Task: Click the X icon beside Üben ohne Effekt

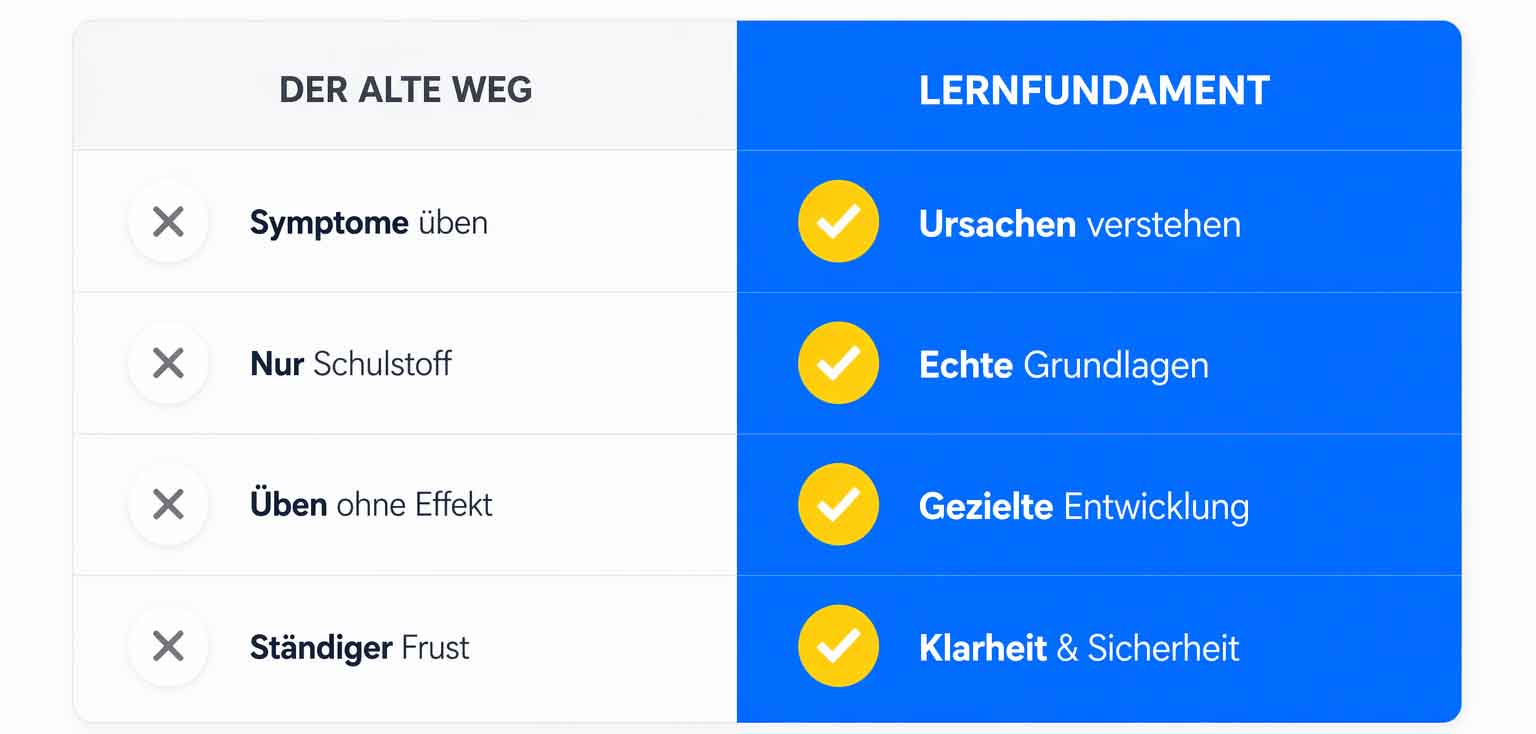Action: click(x=168, y=505)
